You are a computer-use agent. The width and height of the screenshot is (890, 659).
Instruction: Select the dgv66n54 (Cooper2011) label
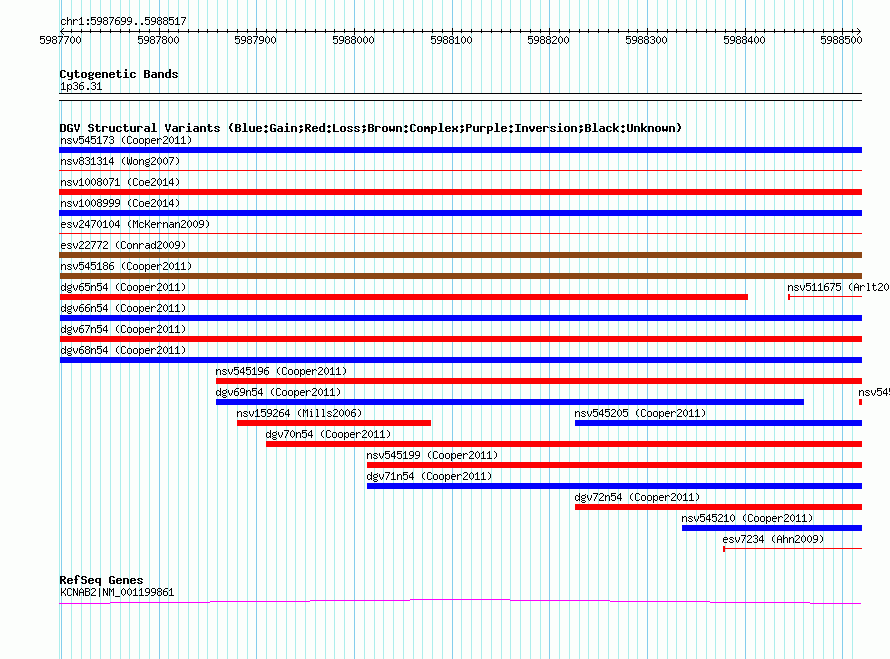click(x=123, y=308)
